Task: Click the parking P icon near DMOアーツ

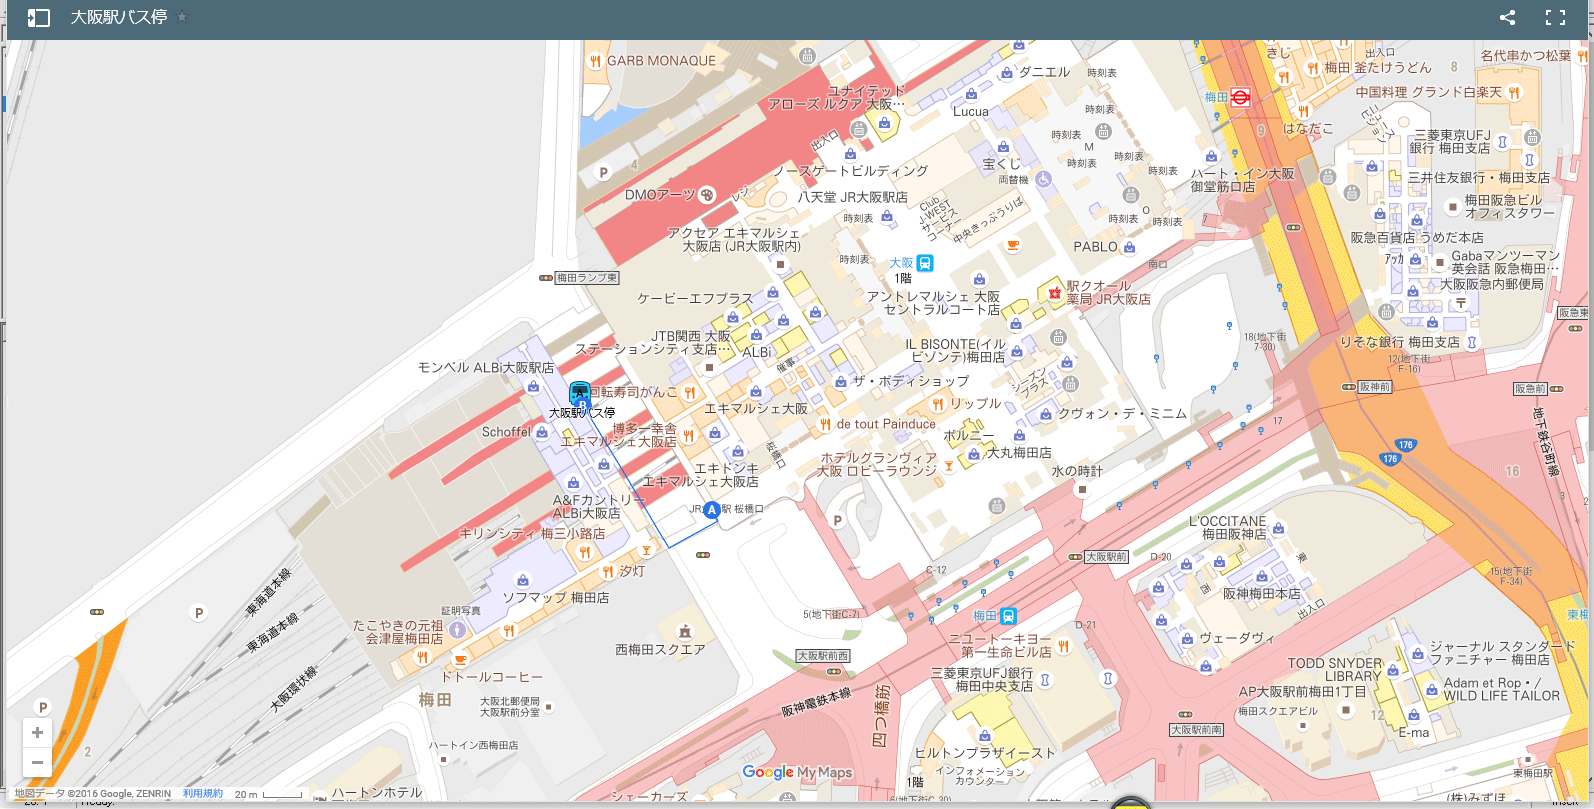Action: tap(603, 172)
